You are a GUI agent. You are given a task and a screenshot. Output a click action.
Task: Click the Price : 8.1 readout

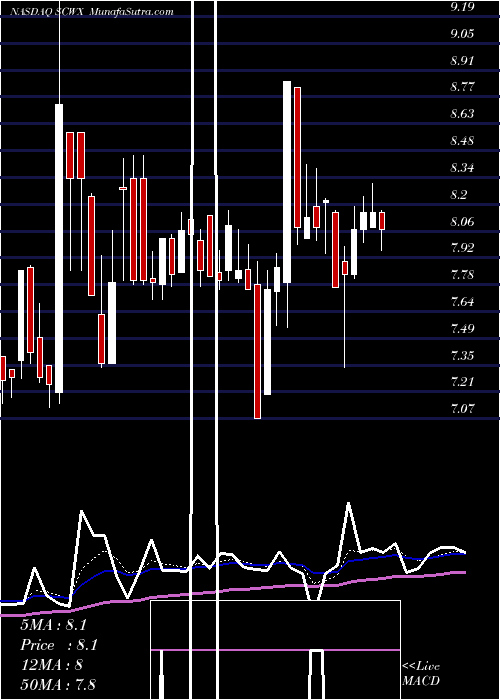59,645
